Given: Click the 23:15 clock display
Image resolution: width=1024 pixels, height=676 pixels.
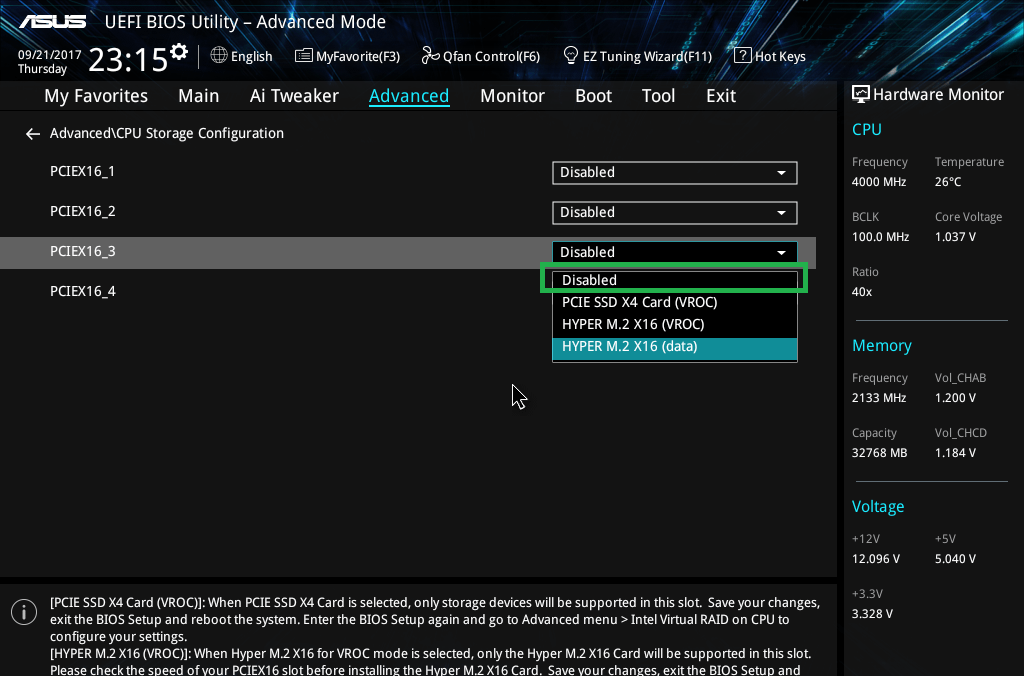Looking at the screenshot, I should (128, 60).
